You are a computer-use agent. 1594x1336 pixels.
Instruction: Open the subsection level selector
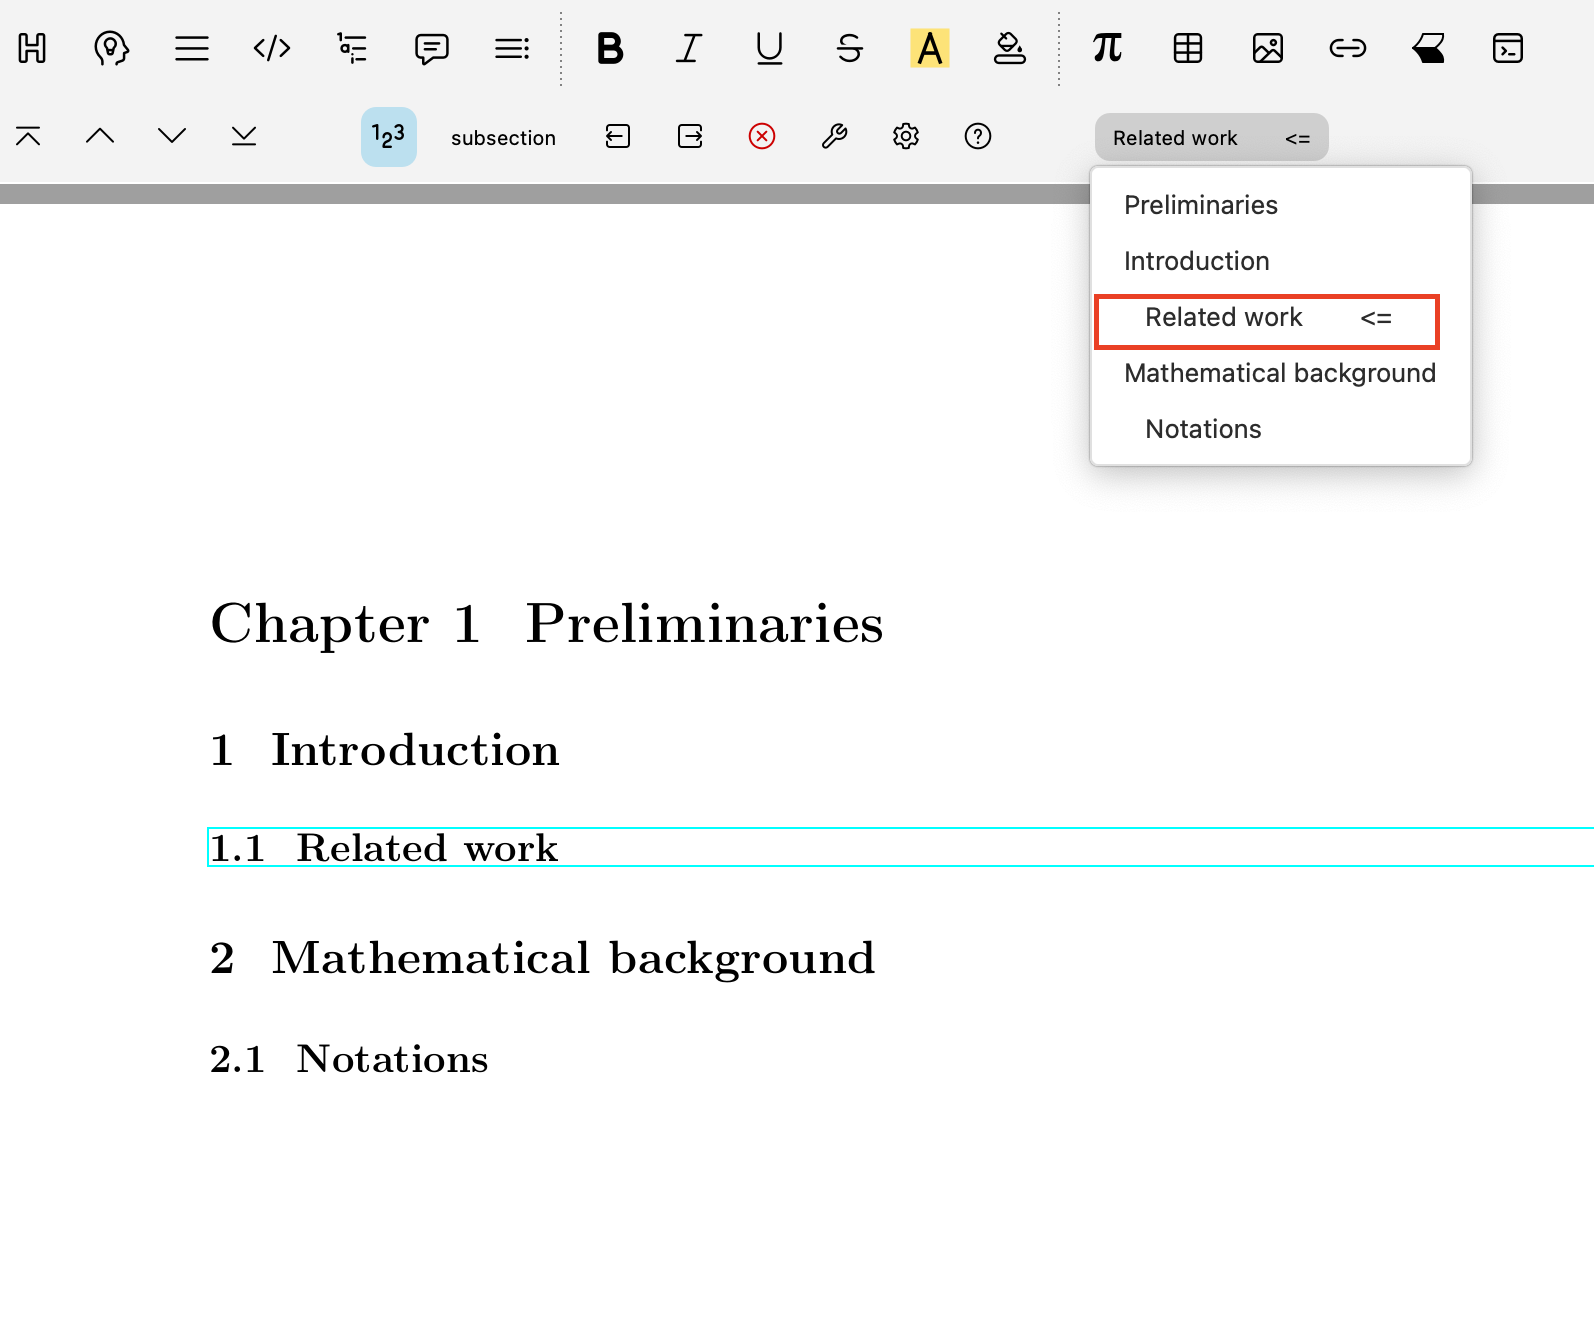click(x=503, y=138)
